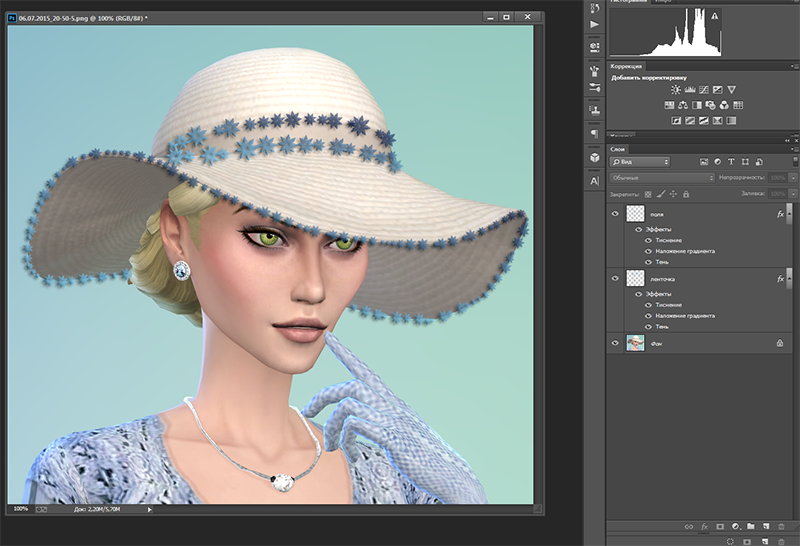Image resolution: width=800 pixels, height=546 pixels.
Task: Add a Black & White adjustment
Action: 696,105
